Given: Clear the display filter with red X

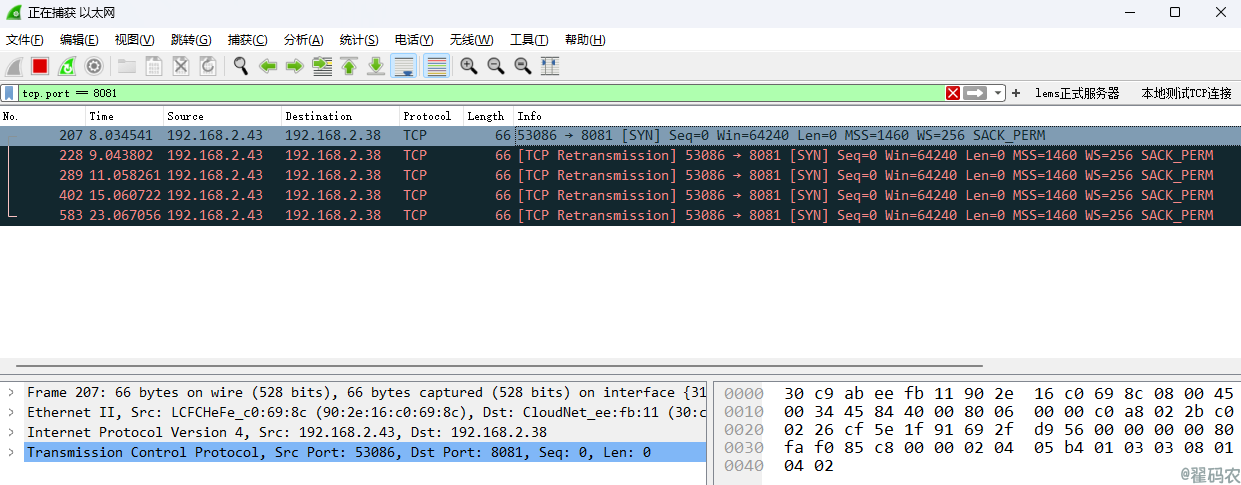Looking at the screenshot, I should click(x=953, y=93).
